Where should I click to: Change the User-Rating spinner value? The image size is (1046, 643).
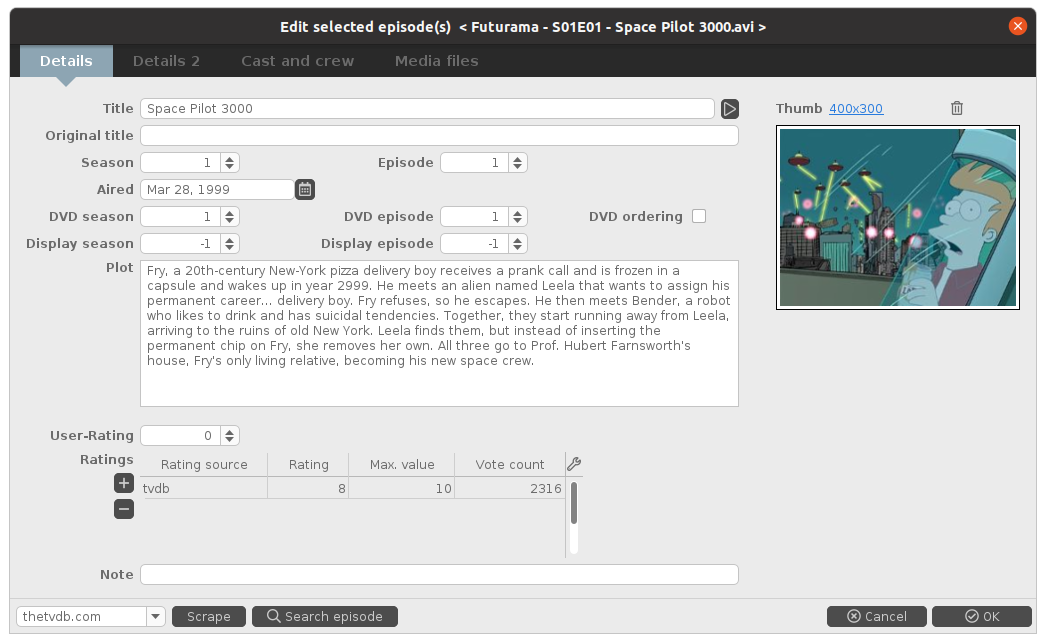(229, 435)
